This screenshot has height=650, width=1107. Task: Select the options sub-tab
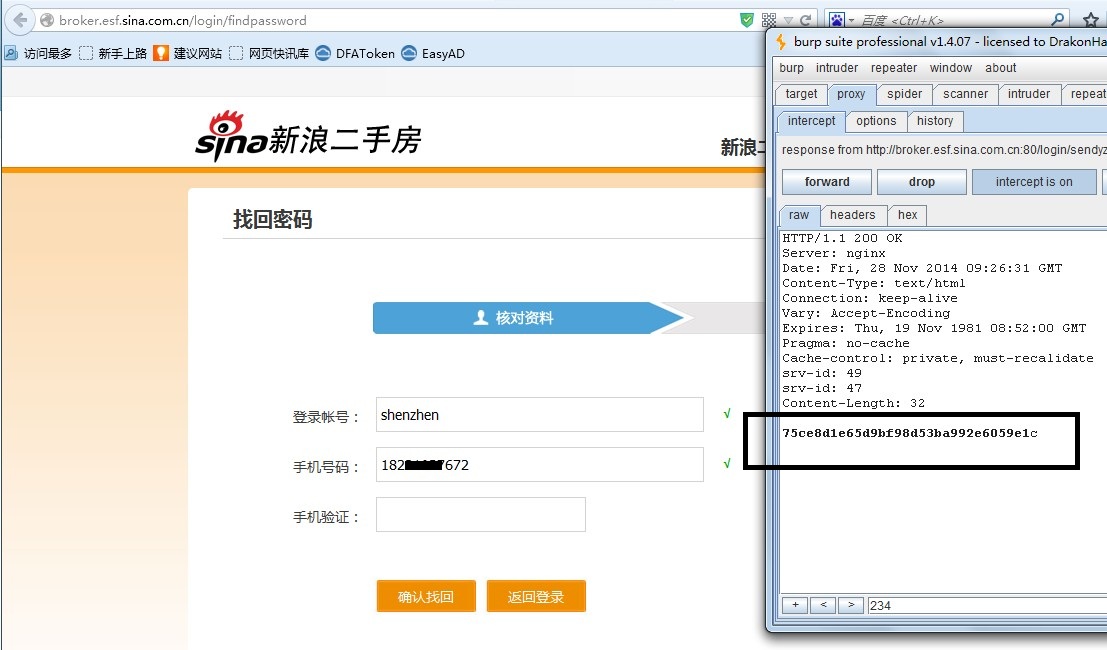876,121
